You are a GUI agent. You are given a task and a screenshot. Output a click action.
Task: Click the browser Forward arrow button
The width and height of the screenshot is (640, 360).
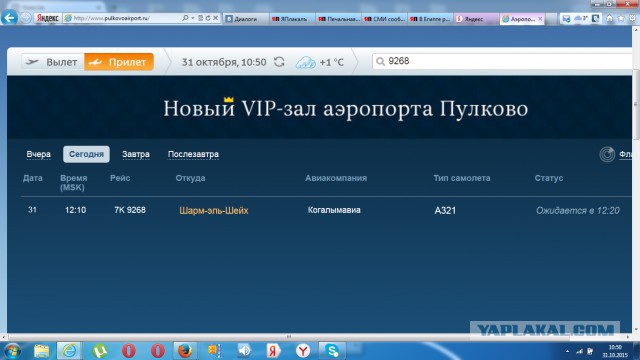tap(26, 18)
